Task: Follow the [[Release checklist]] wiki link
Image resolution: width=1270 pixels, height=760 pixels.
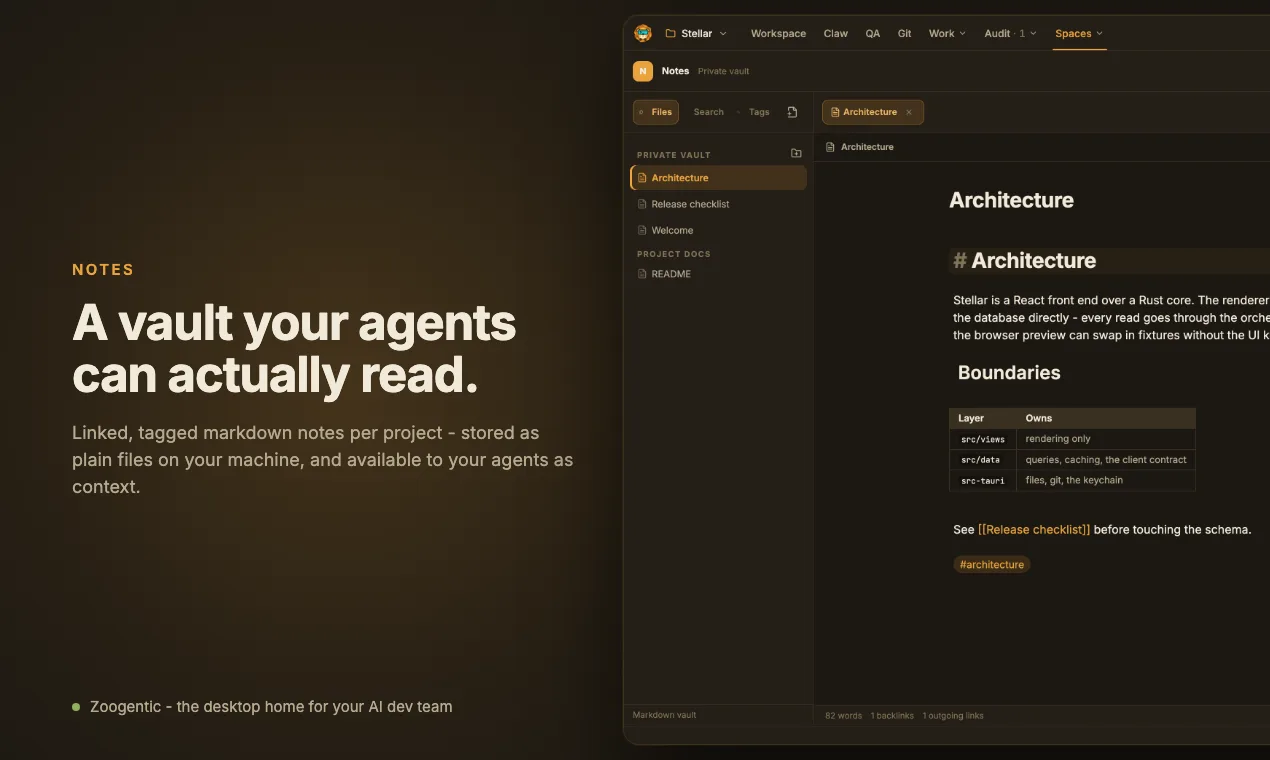Action: (1034, 529)
